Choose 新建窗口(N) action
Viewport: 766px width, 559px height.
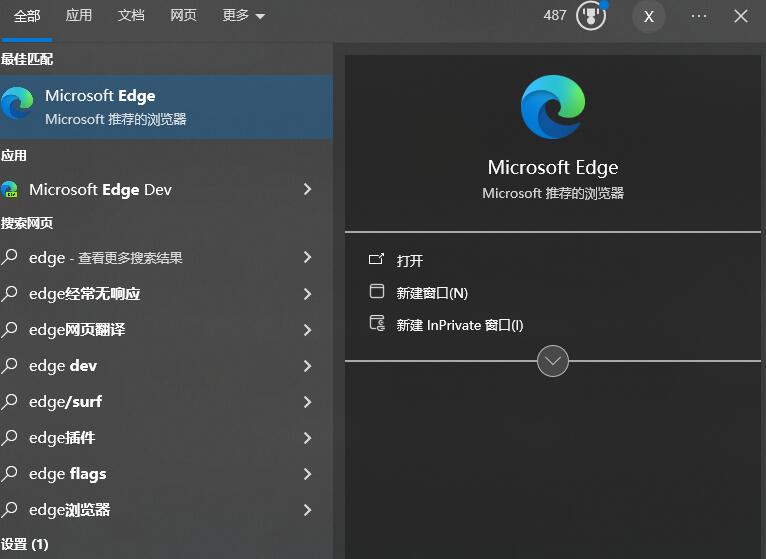pos(432,293)
